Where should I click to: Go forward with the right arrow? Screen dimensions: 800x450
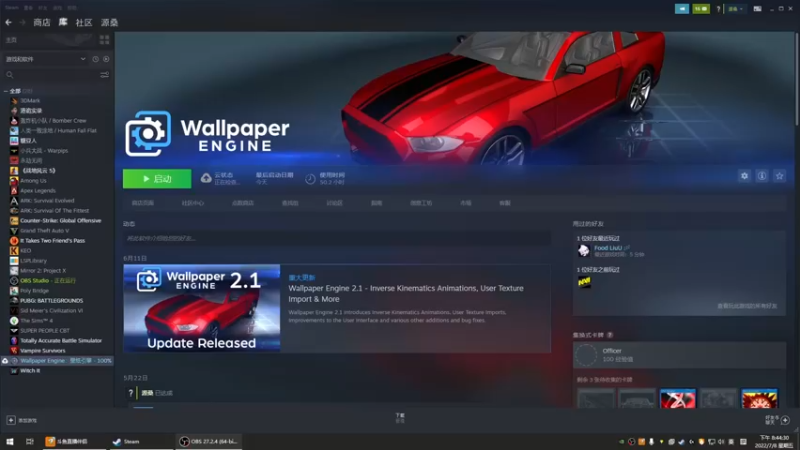click(x=22, y=22)
